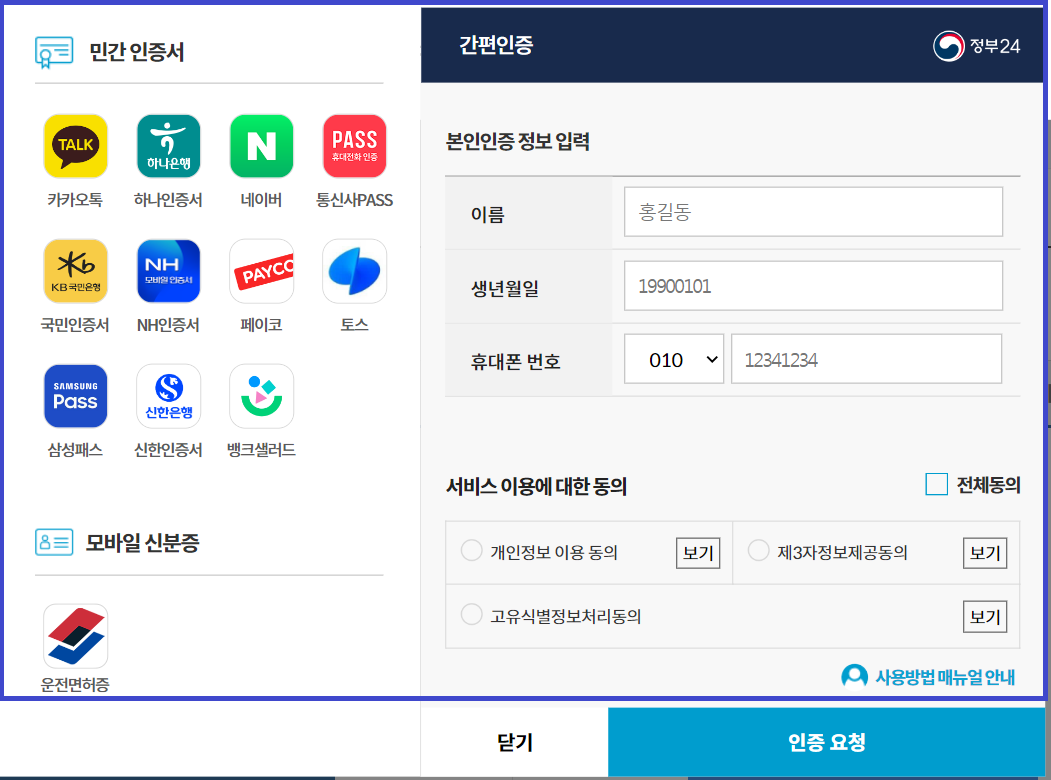The width and height of the screenshot is (1051, 780).
Task: Click the 휴대폰 번호 field label
Action: pos(515,362)
